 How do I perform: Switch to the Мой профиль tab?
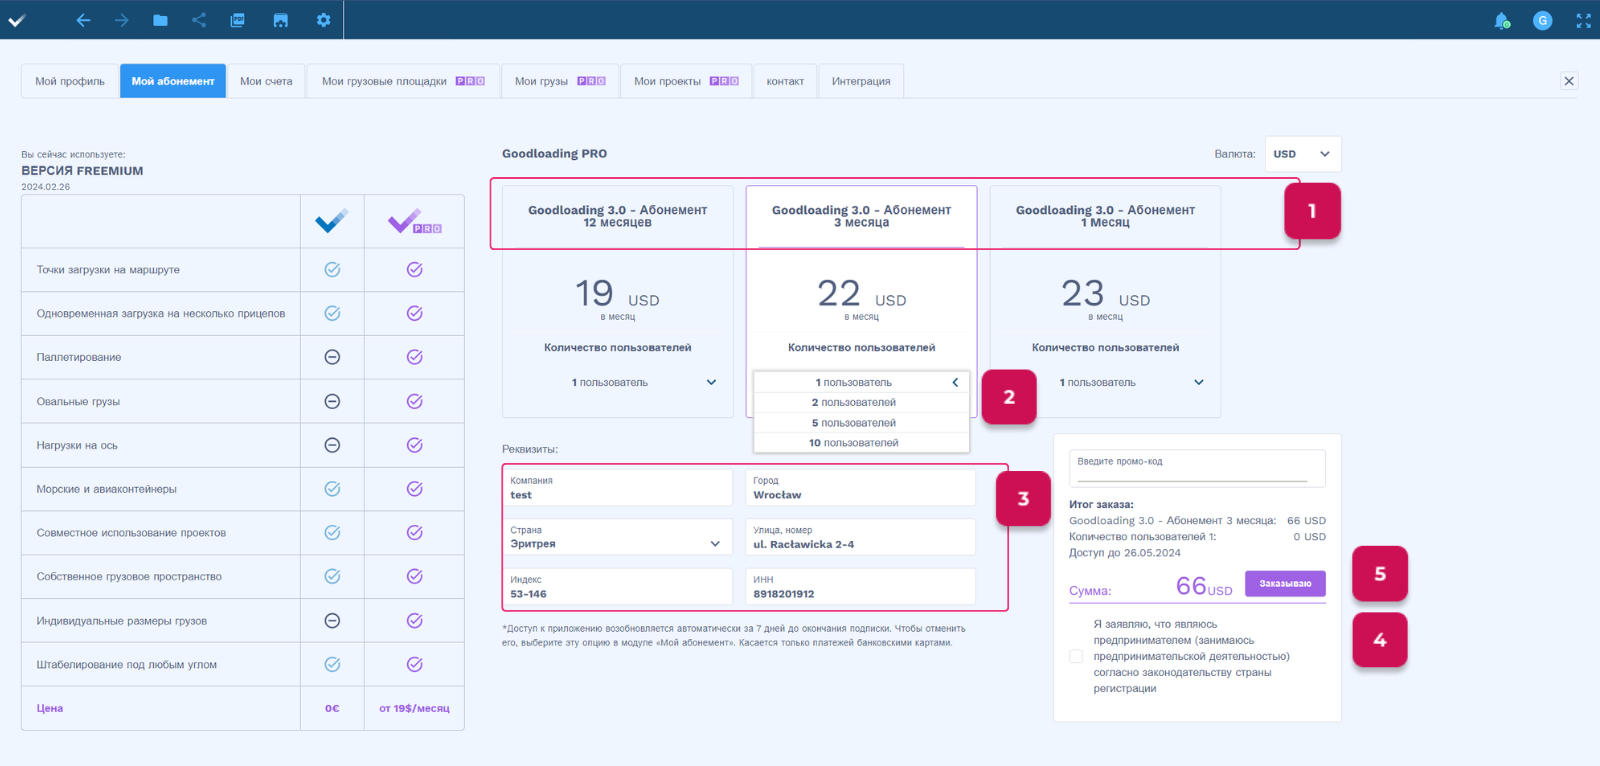click(70, 81)
